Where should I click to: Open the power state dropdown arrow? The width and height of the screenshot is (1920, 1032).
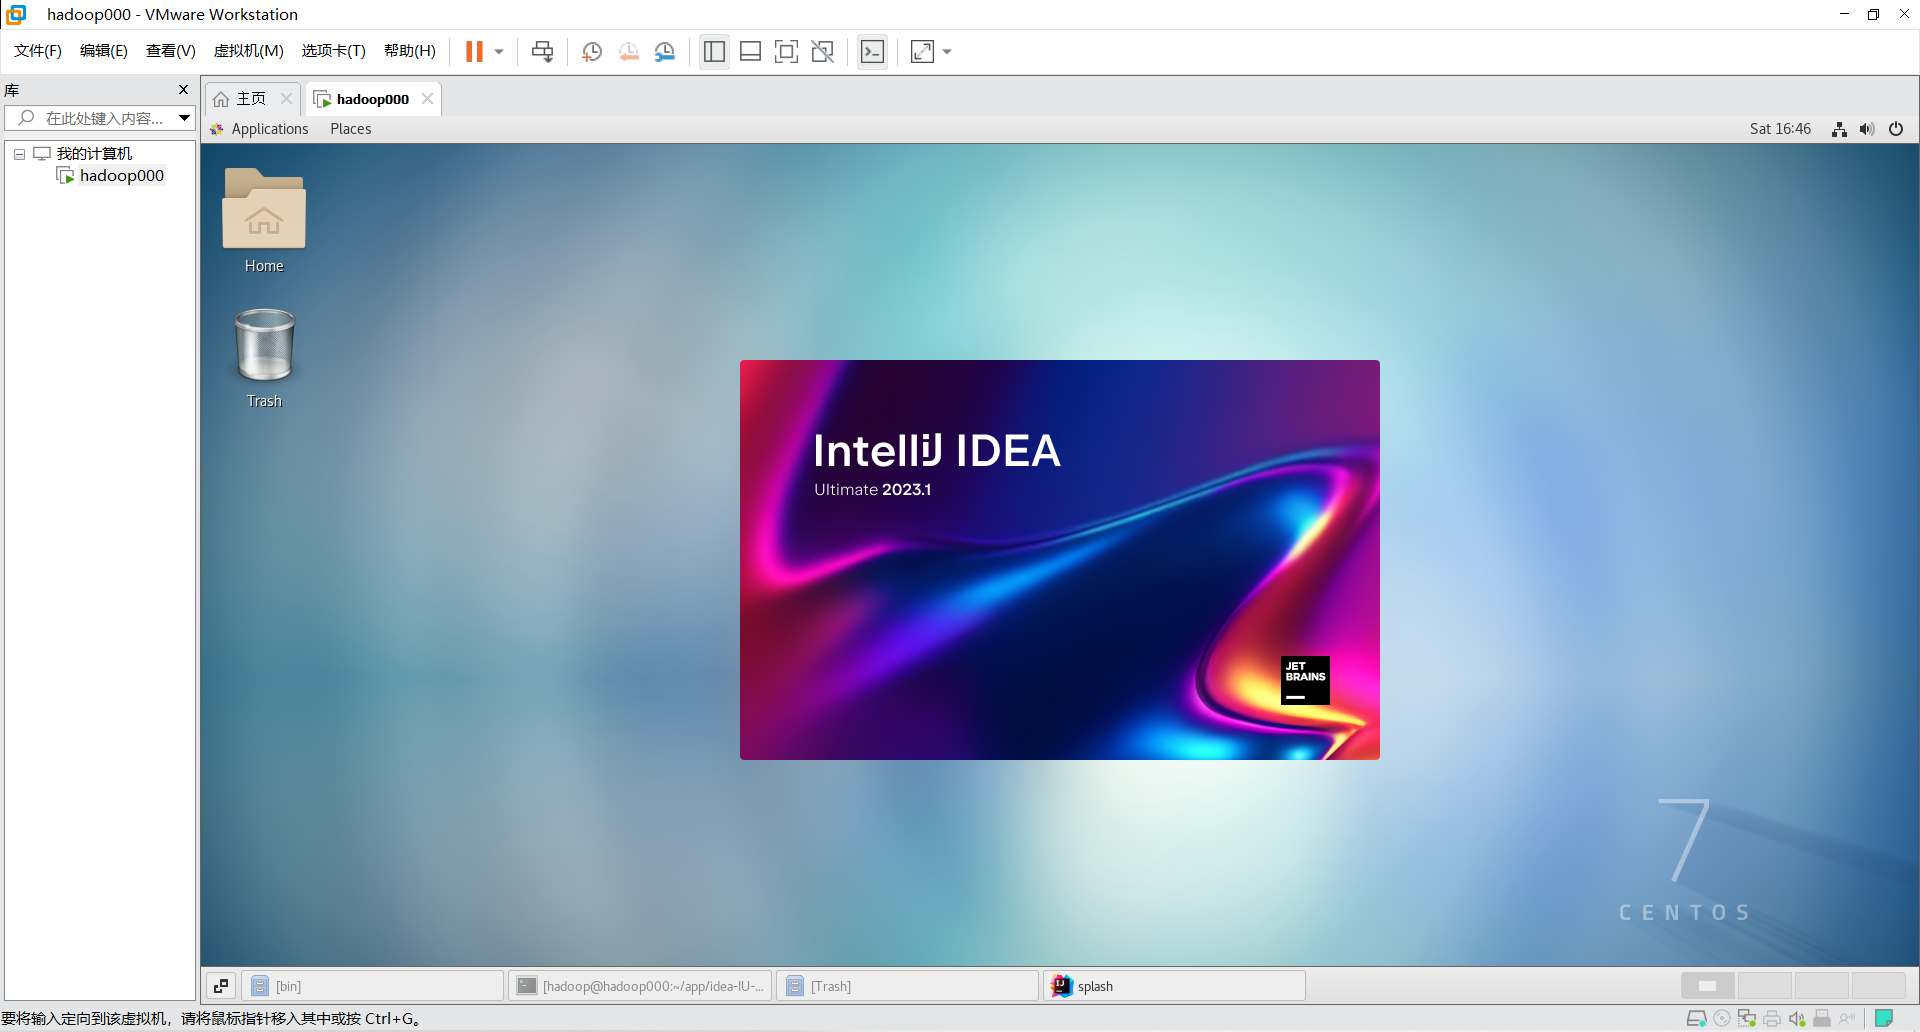(497, 51)
